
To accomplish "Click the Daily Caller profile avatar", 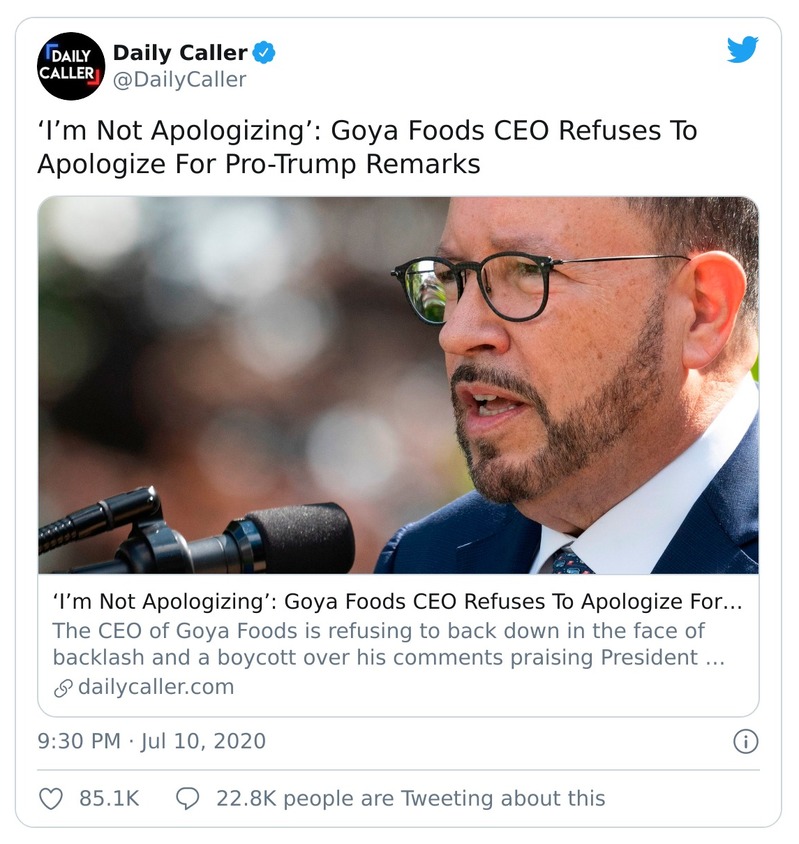I will [x=71, y=66].
